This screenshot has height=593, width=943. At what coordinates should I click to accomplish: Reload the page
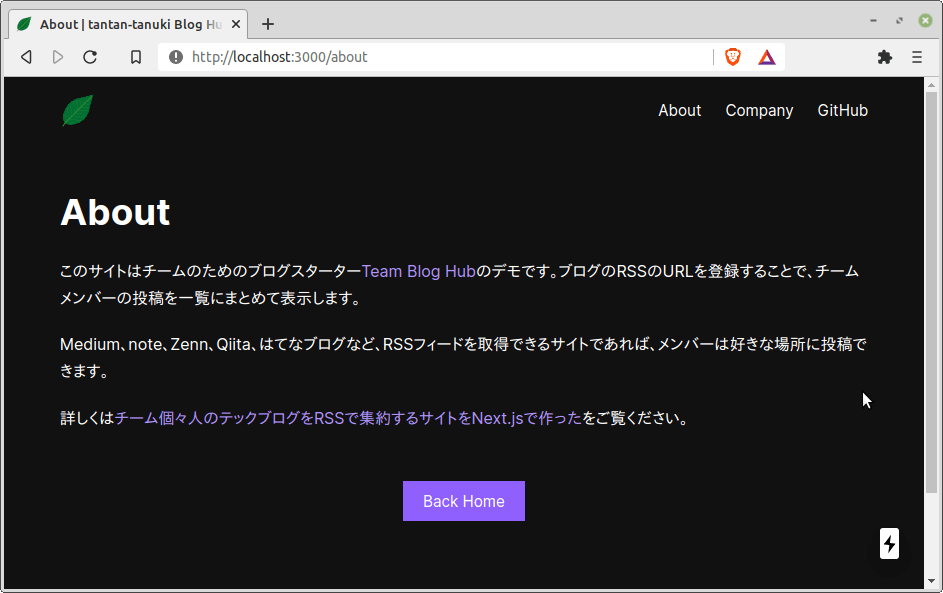point(90,57)
